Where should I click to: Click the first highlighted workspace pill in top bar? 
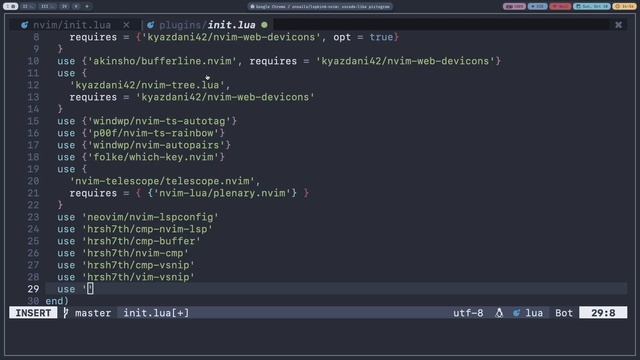pos(10,6)
